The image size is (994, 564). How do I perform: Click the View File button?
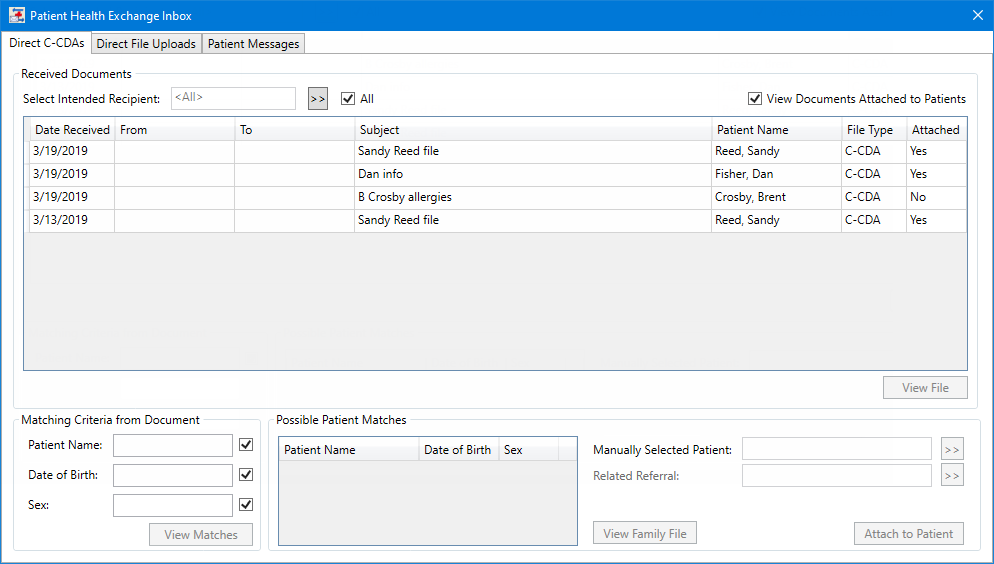tap(925, 388)
